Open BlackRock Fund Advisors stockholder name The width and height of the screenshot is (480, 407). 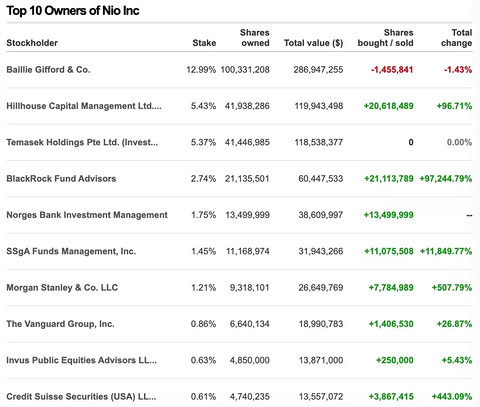(61, 179)
